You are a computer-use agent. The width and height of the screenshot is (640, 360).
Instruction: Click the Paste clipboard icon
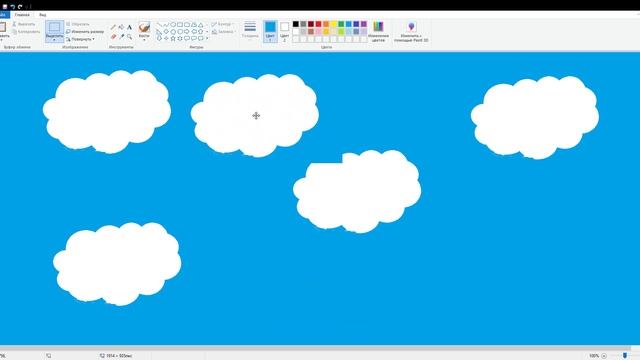[x=2, y=27]
